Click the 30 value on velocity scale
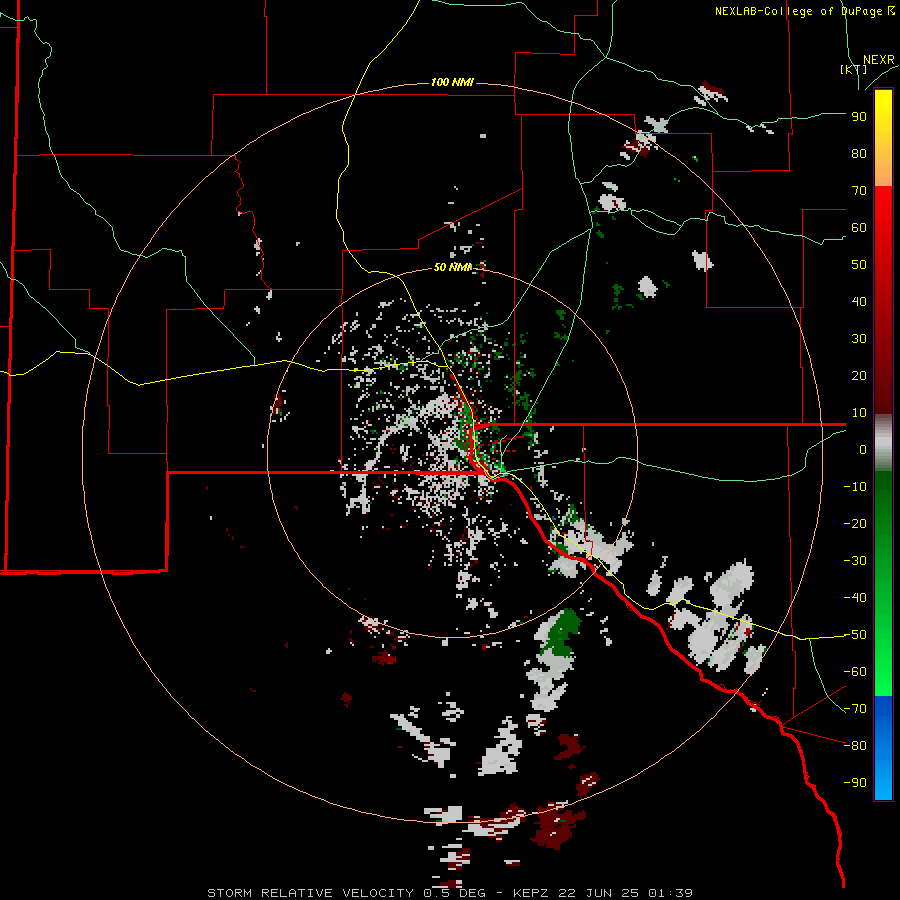The height and width of the screenshot is (900, 900). click(x=859, y=339)
